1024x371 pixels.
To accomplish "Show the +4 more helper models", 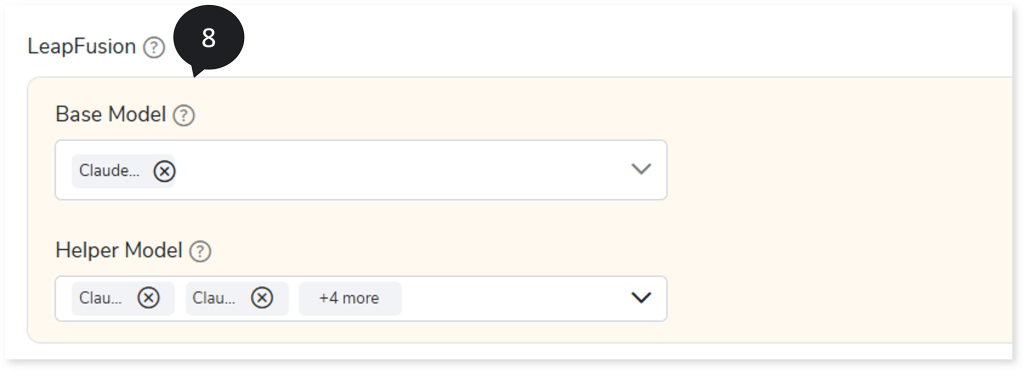I will pyautogui.click(x=349, y=298).
